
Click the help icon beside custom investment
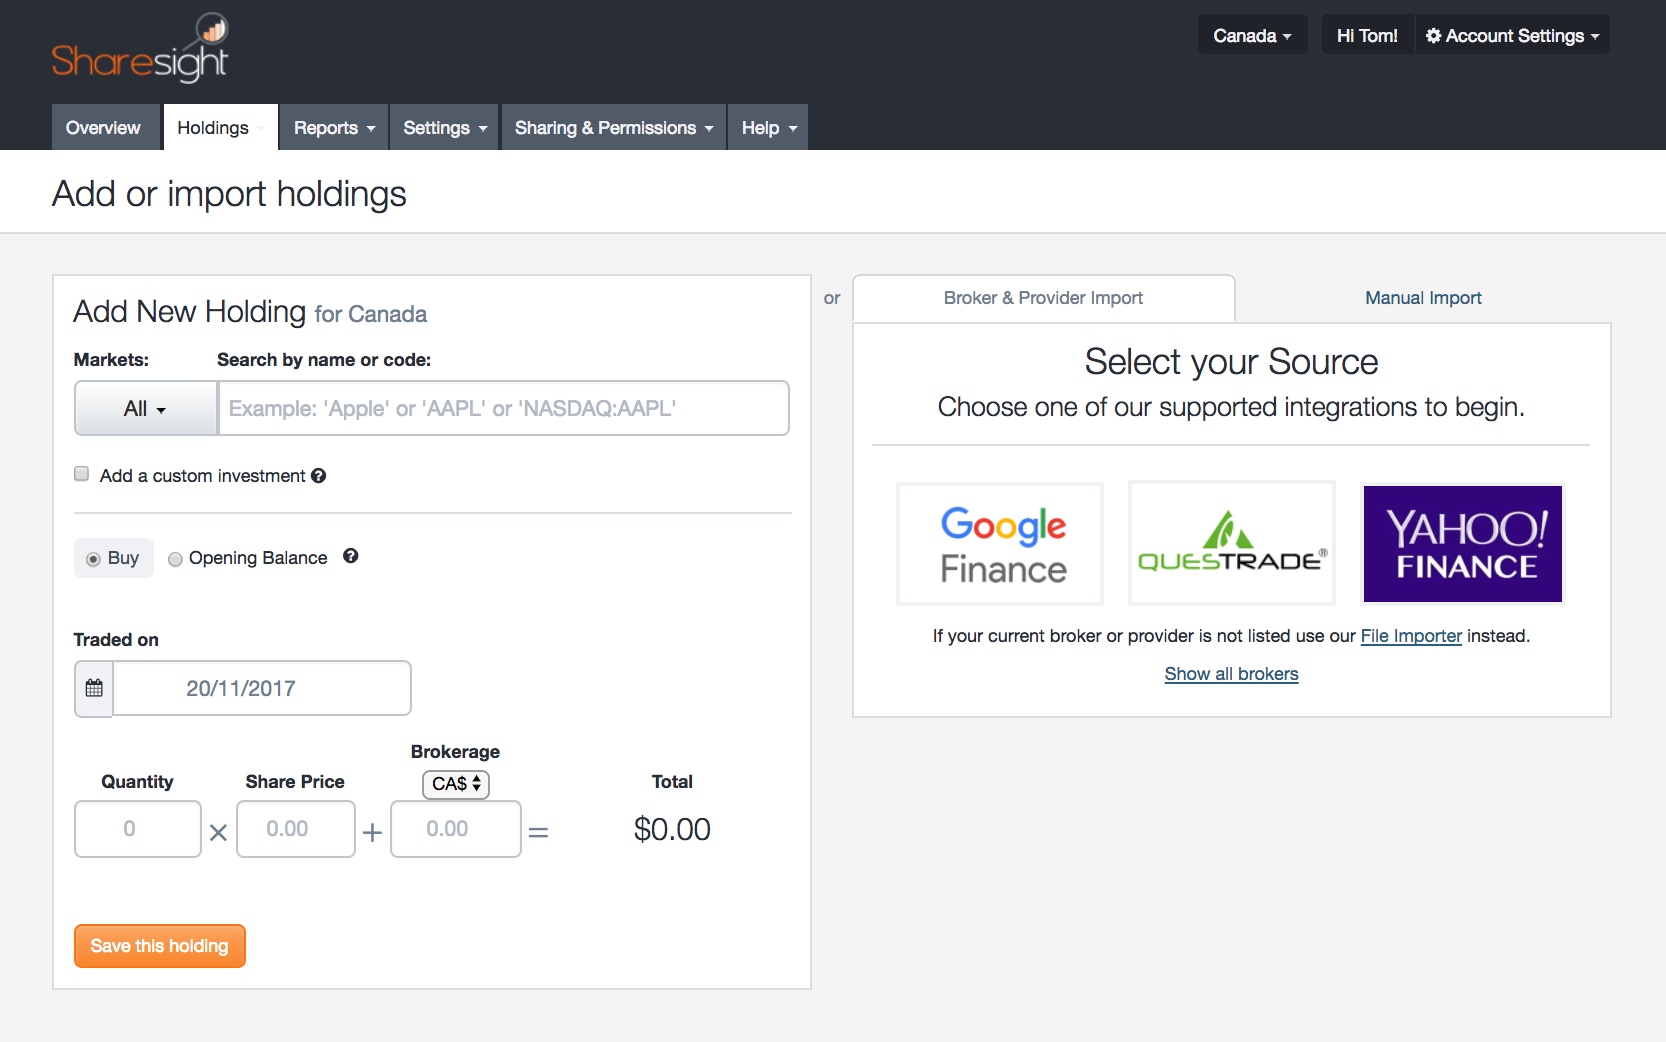pyautogui.click(x=318, y=475)
